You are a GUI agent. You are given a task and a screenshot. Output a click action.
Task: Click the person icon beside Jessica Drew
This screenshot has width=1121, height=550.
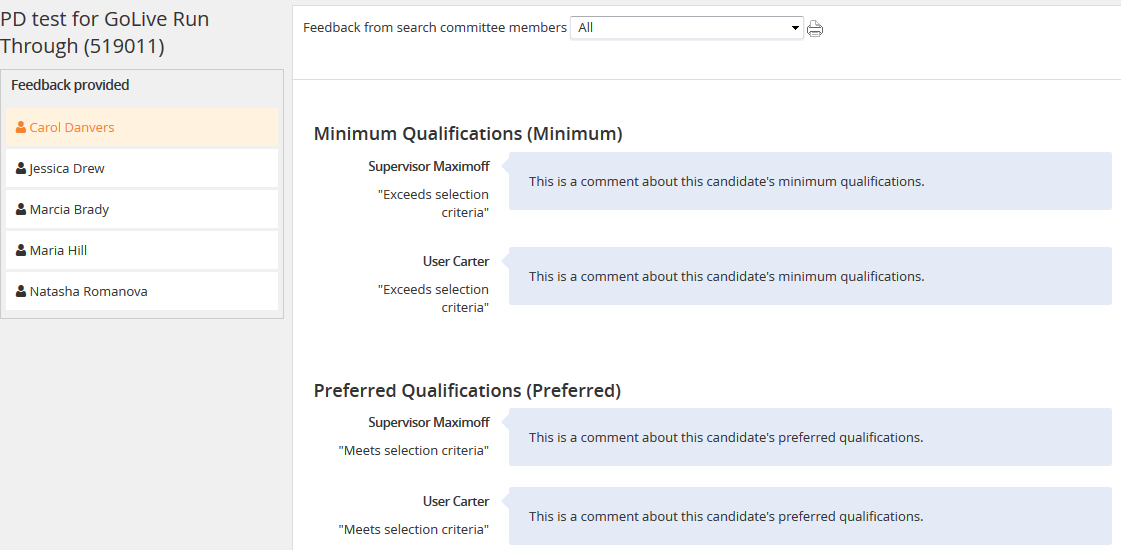[21, 169]
